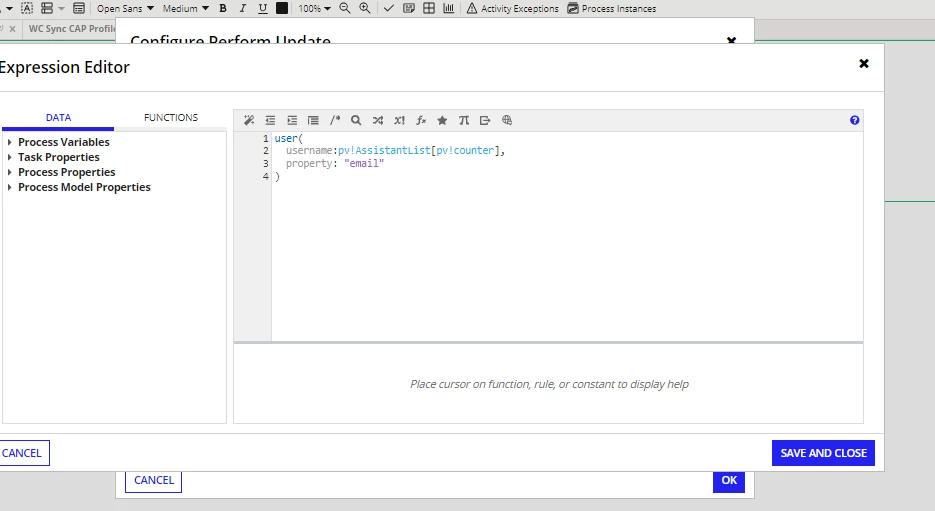Click OK in Configure Perform Update dialog
Image resolution: width=935 pixels, height=511 pixels.
(729, 480)
